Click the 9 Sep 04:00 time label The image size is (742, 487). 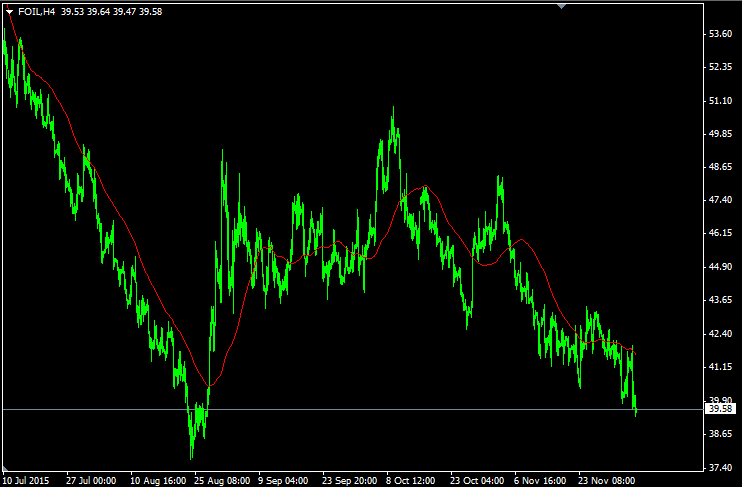tap(283, 481)
